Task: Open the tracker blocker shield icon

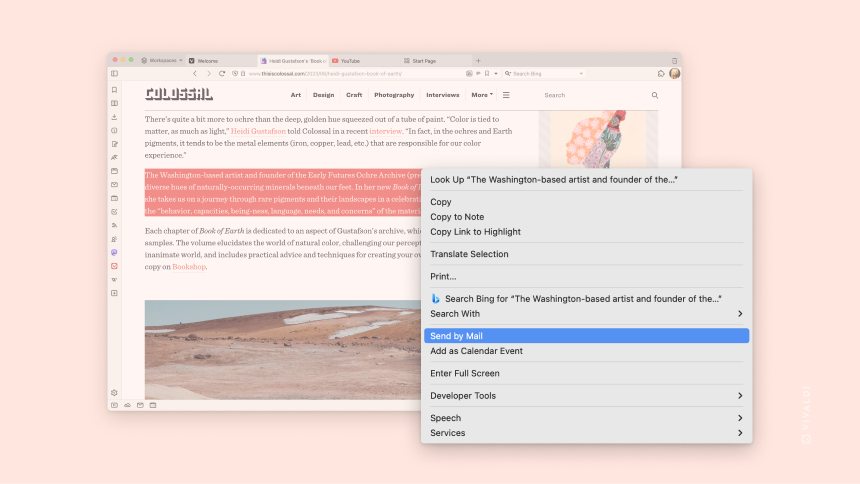Action: point(235,74)
